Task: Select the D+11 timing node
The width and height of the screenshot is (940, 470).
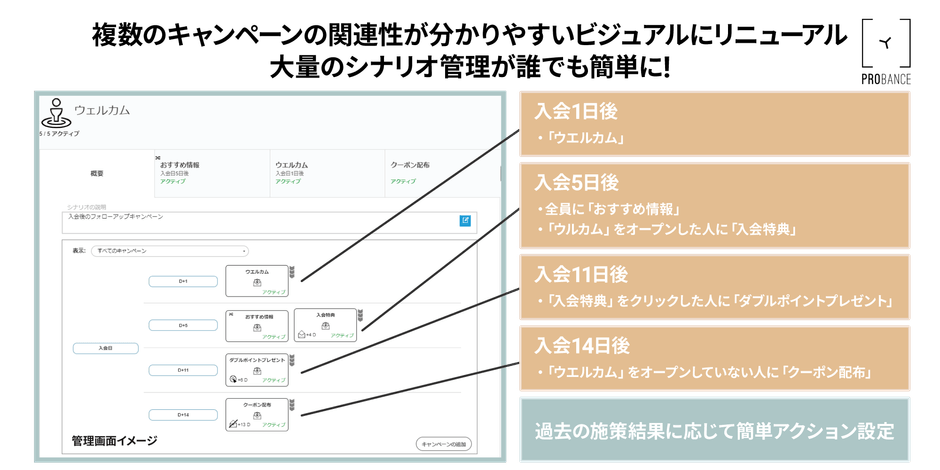Action: (x=183, y=370)
